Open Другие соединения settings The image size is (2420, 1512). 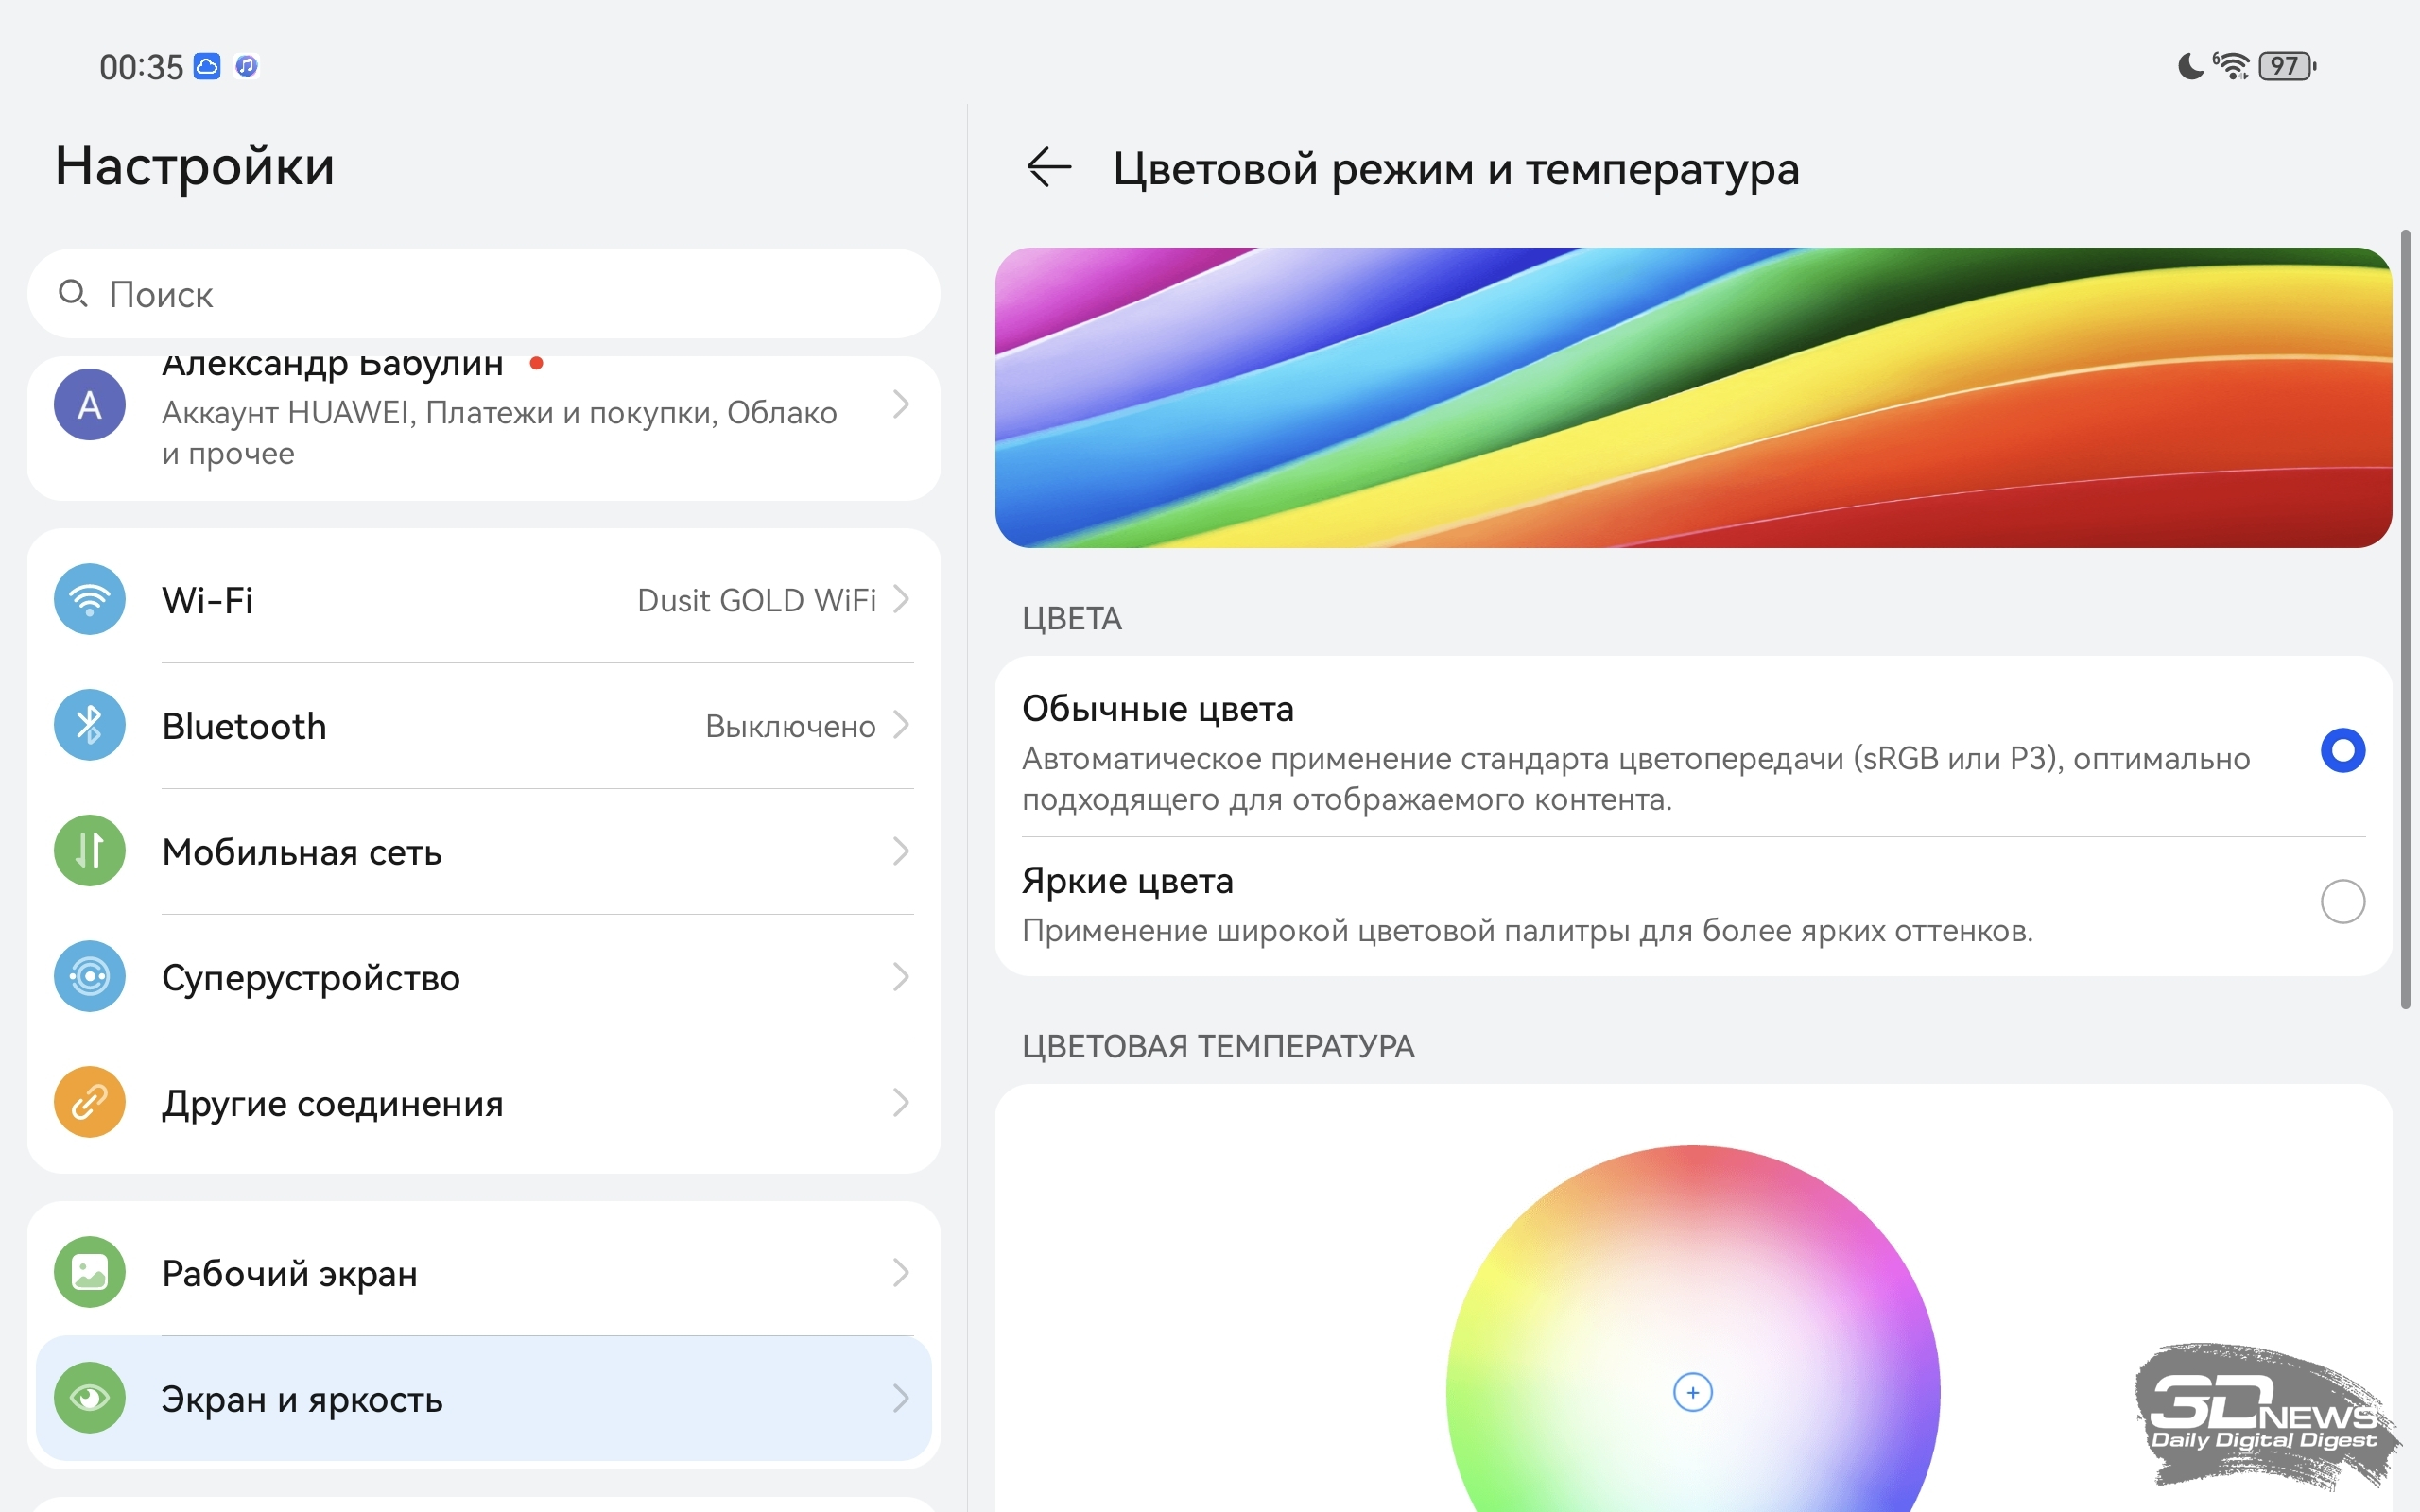coord(484,1103)
